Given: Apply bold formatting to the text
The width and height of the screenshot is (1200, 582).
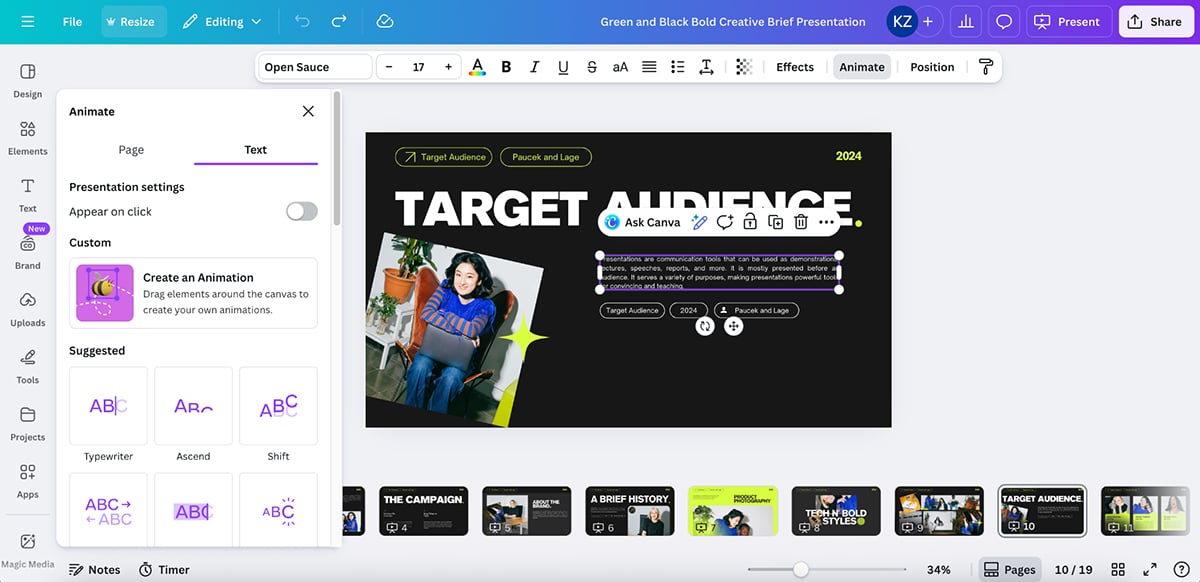Looking at the screenshot, I should tap(505, 67).
